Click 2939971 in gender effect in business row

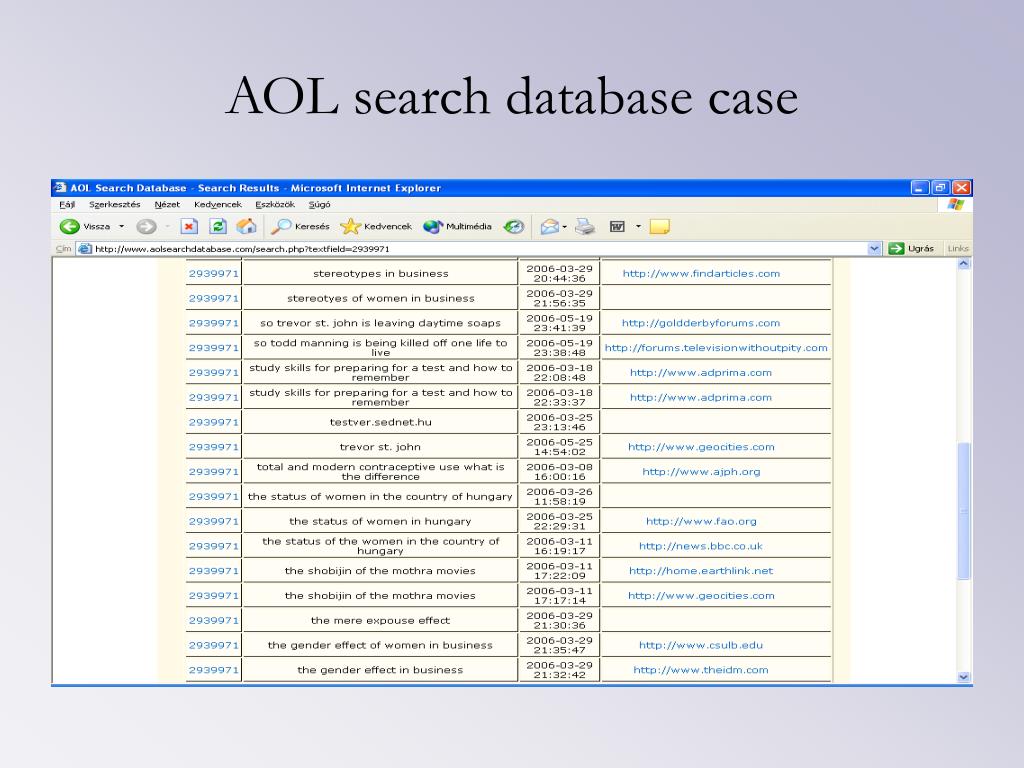tap(214, 670)
